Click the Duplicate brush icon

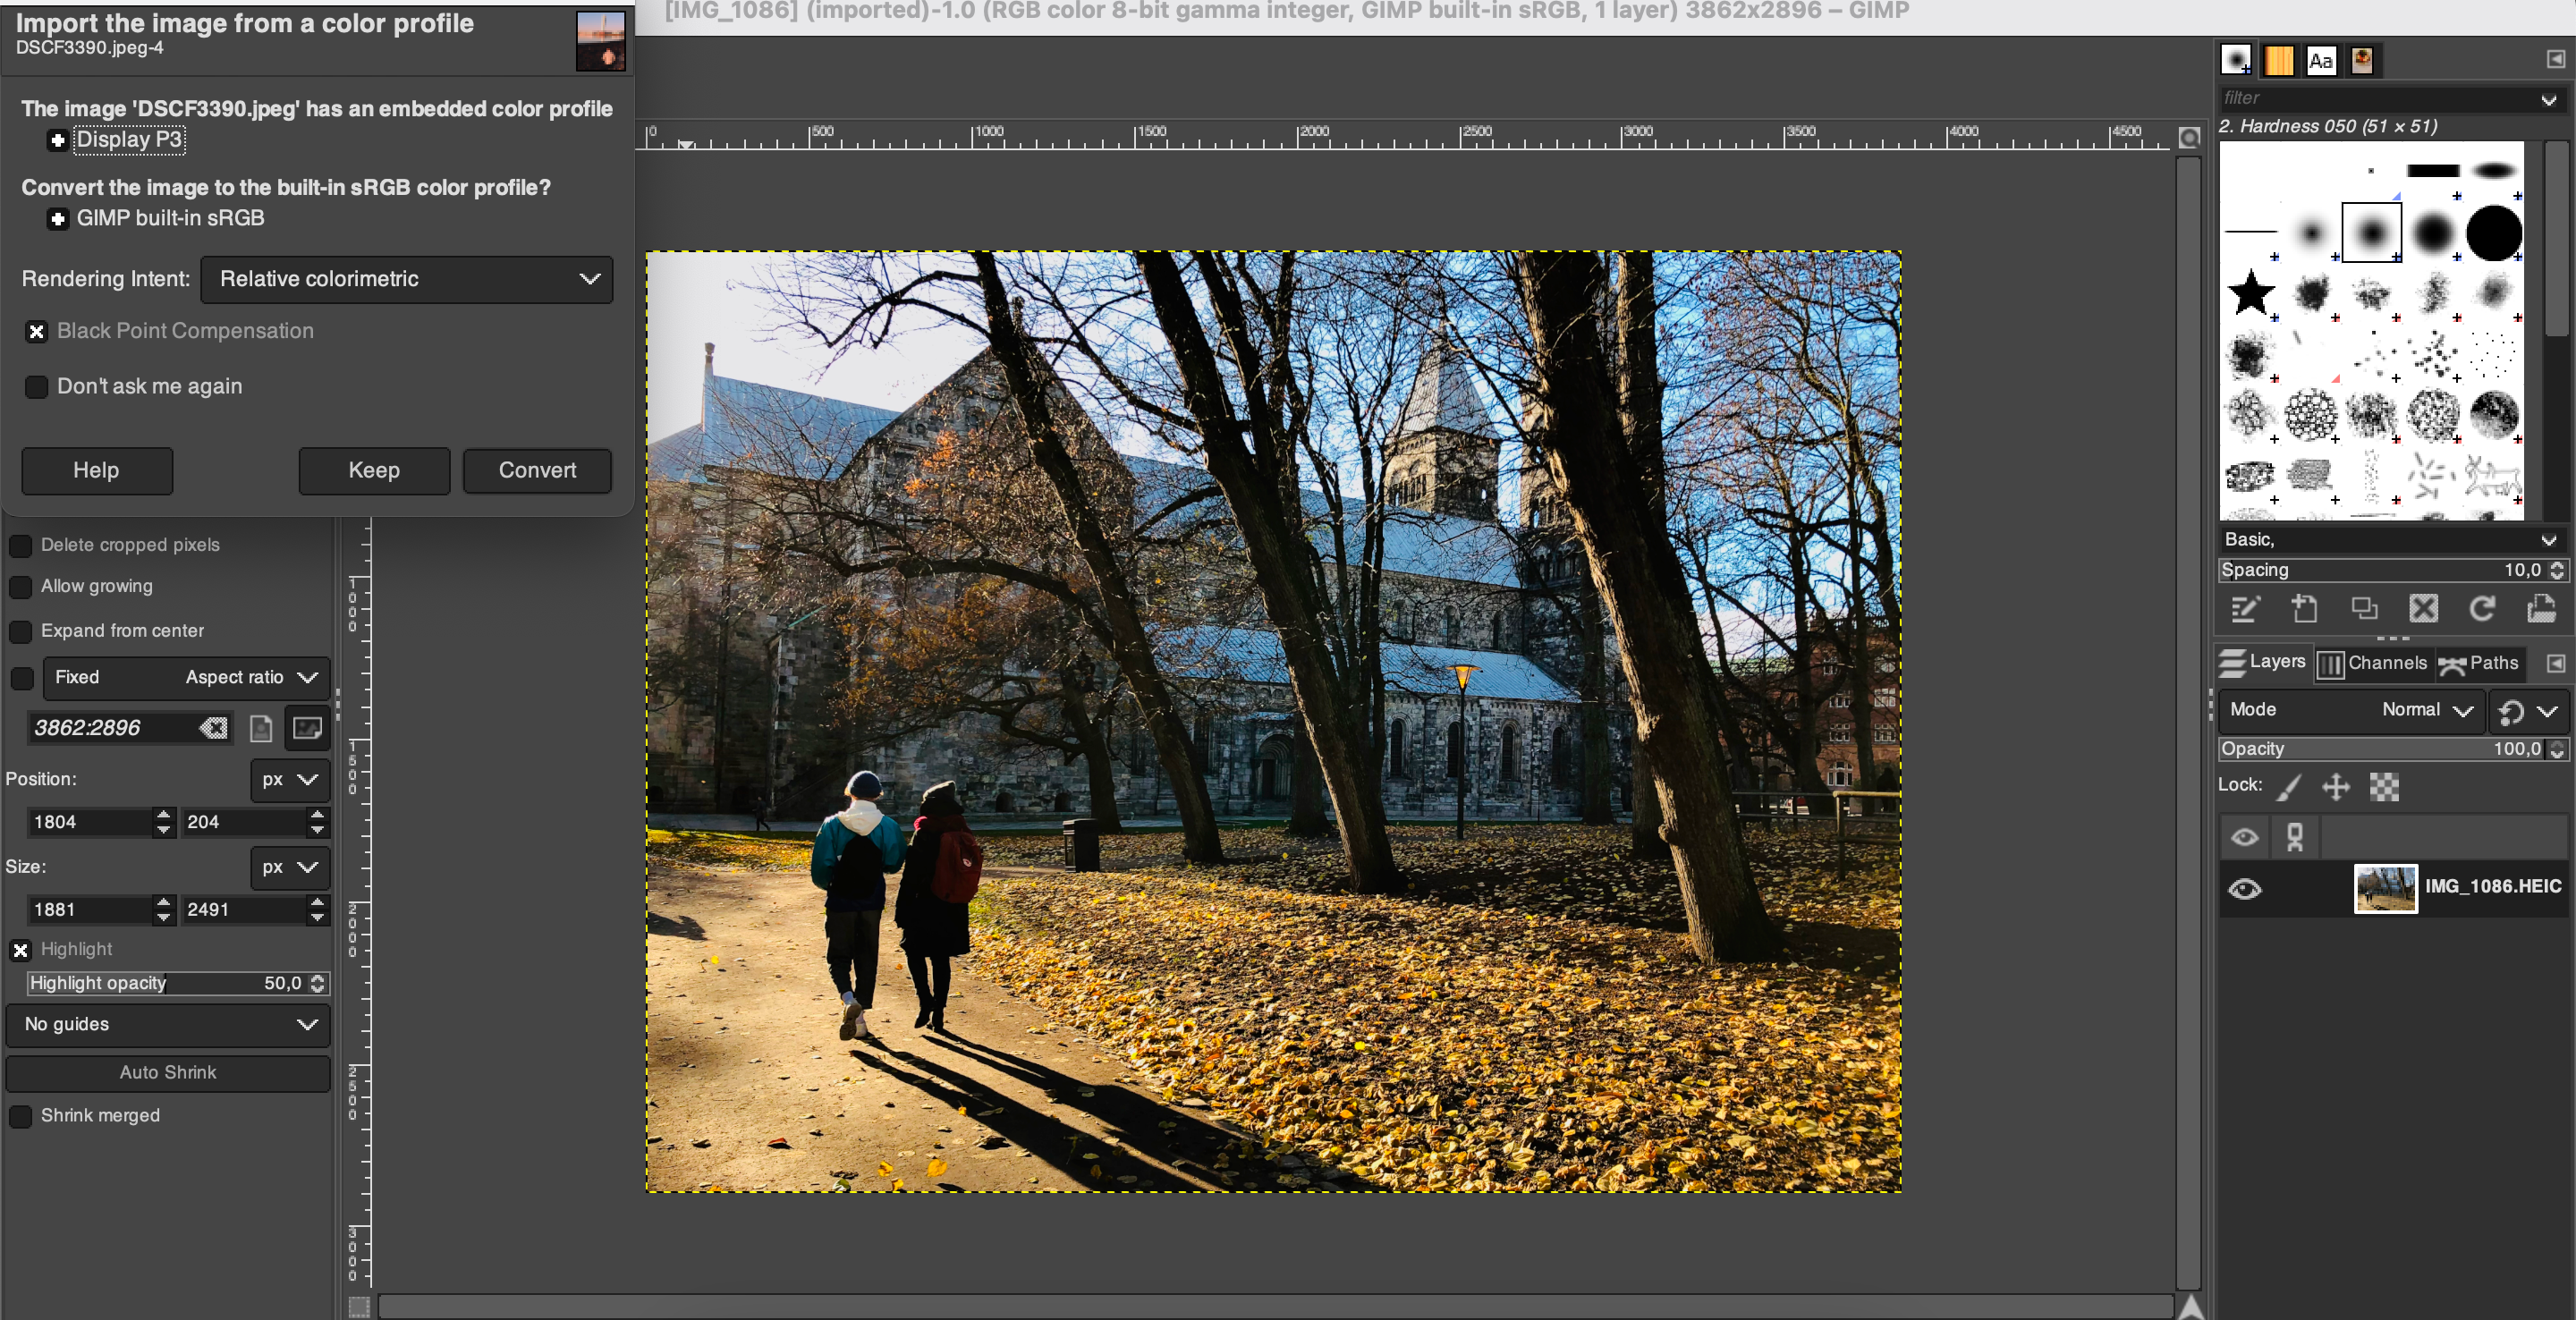point(2365,609)
